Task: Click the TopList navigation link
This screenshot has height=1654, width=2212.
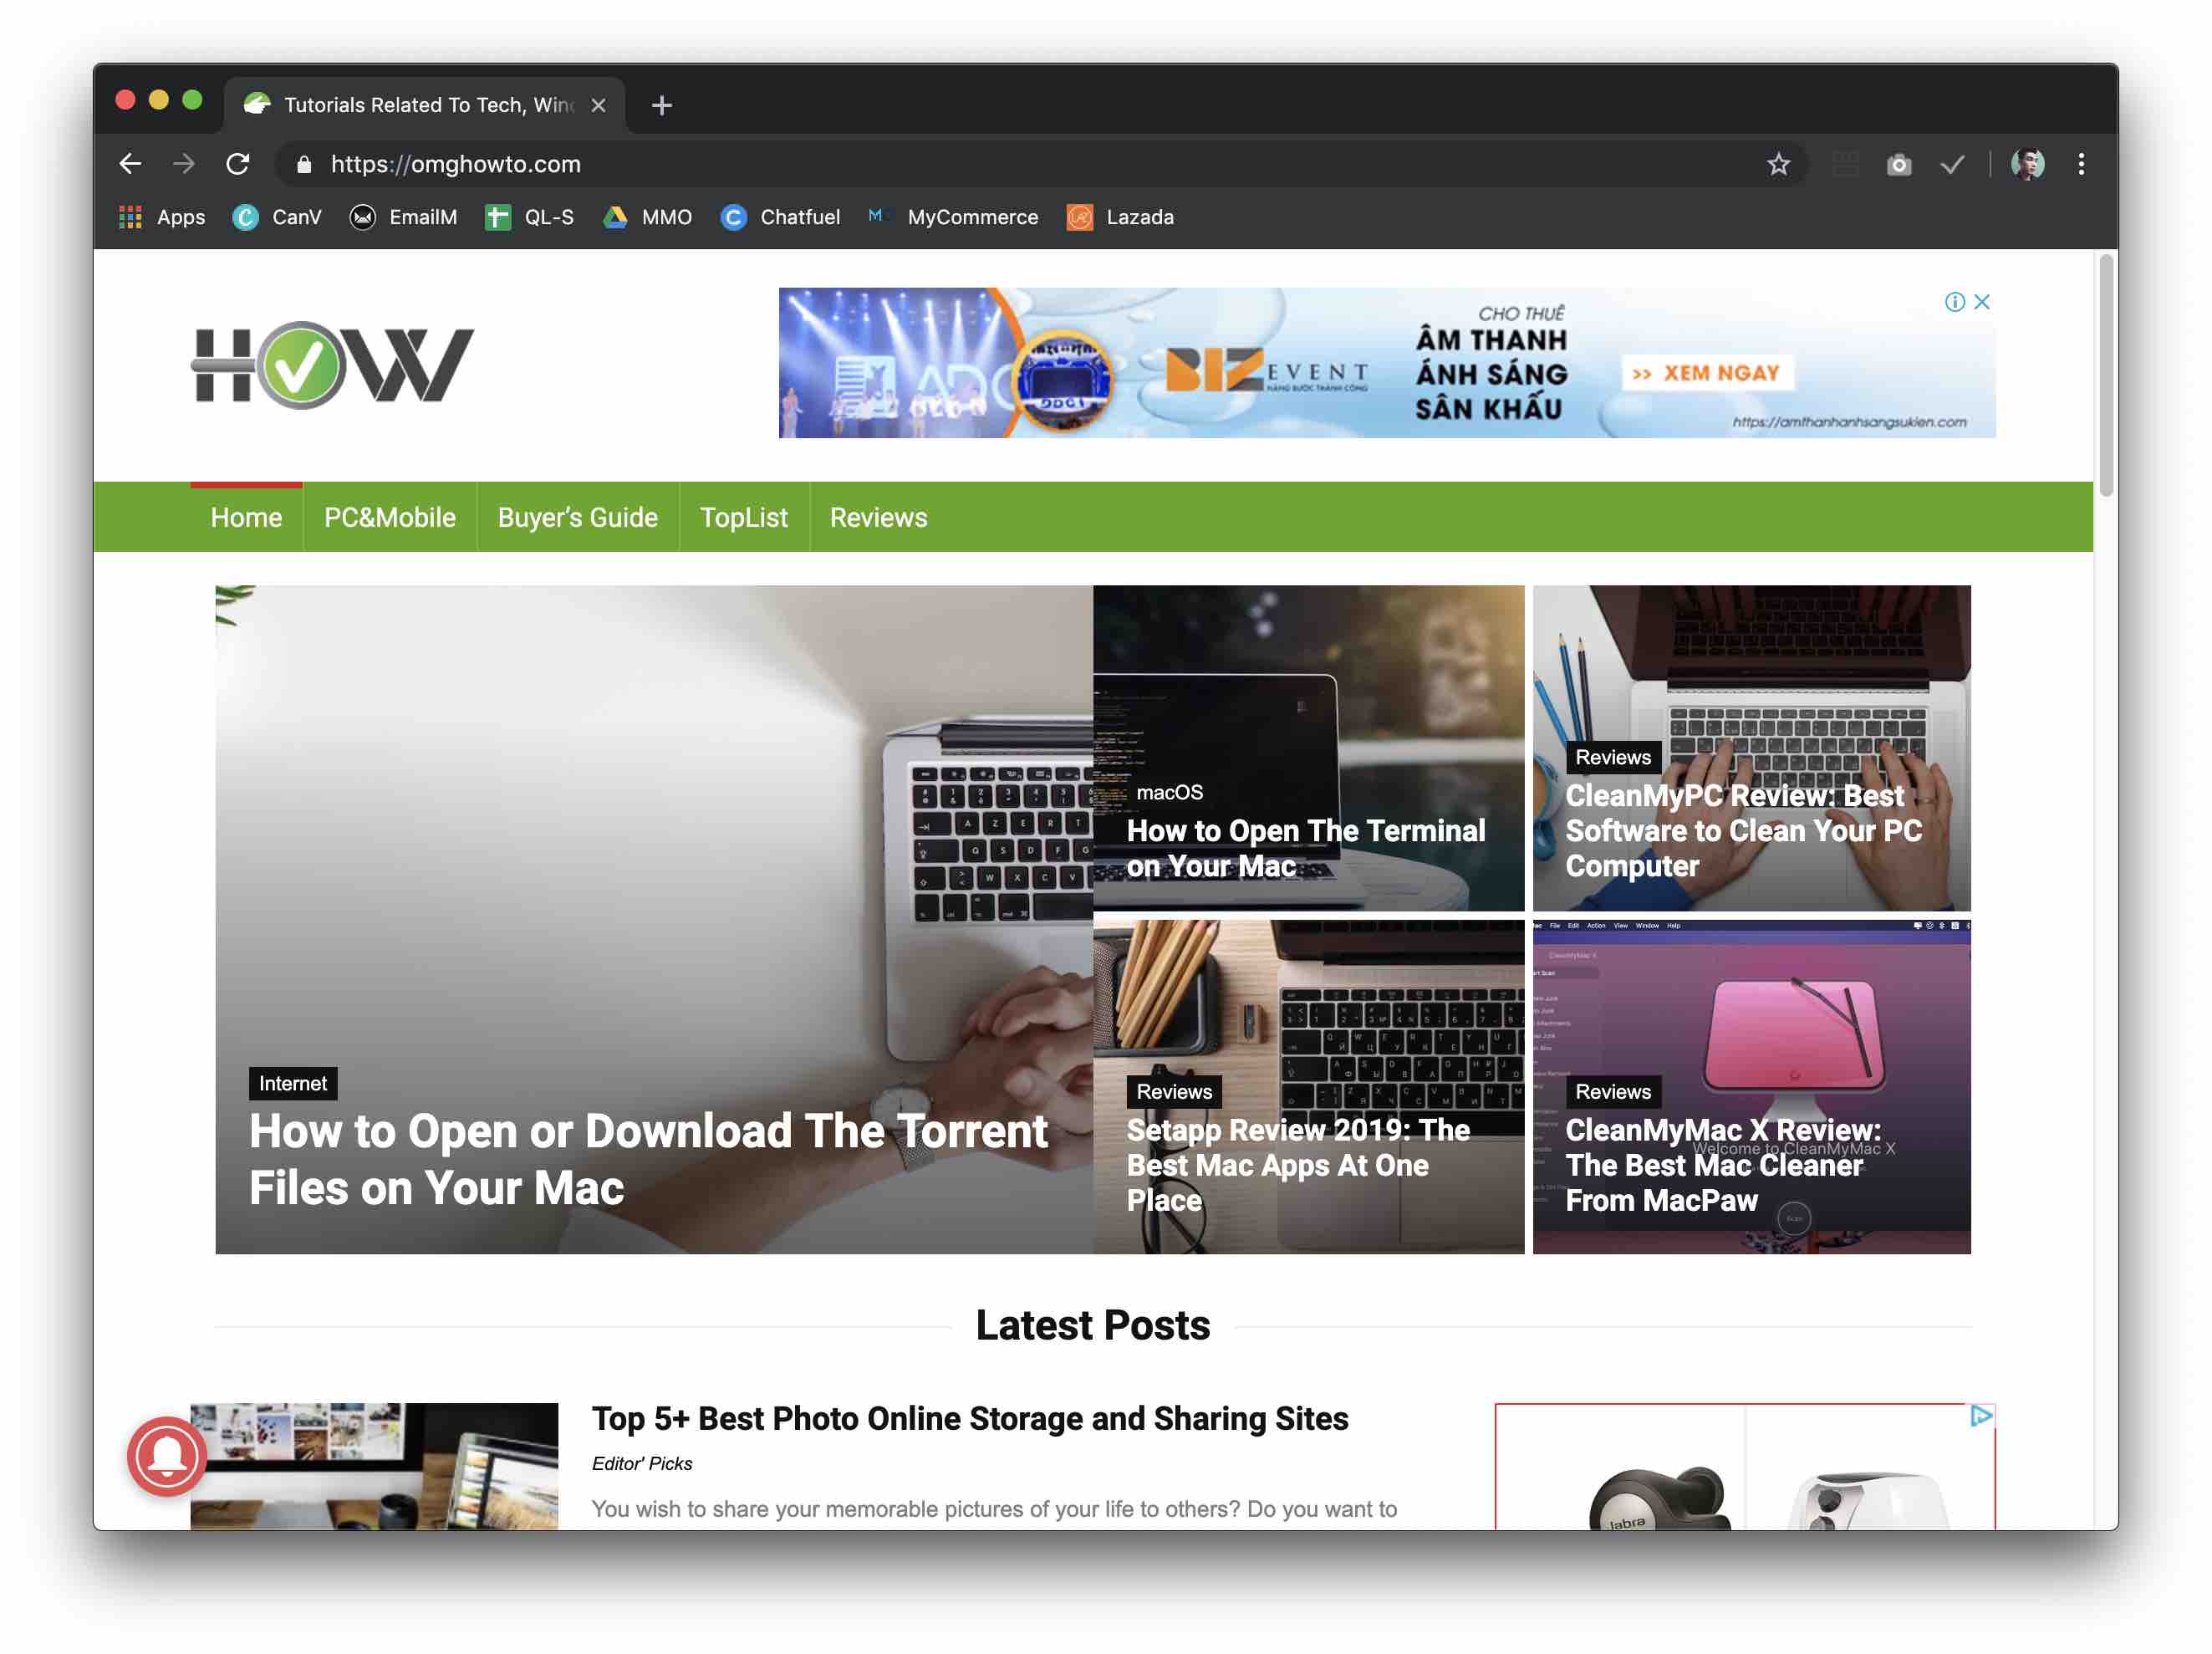Action: click(x=743, y=516)
